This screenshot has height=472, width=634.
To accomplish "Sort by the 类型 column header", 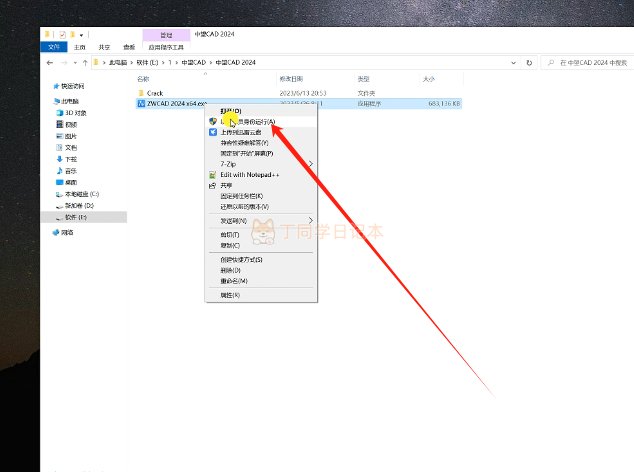I will click(363, 79).
